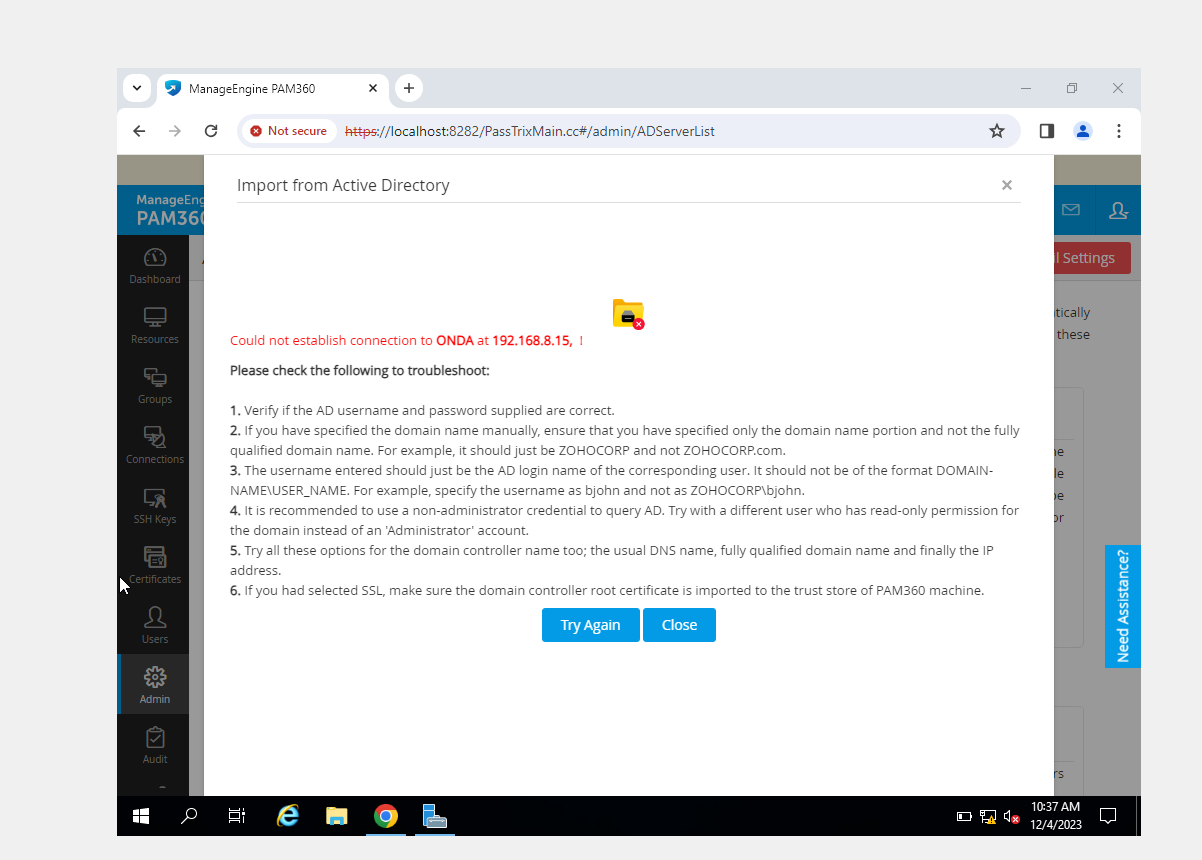
Task: Click the Not secure site info chip
Action: point(289,131)
